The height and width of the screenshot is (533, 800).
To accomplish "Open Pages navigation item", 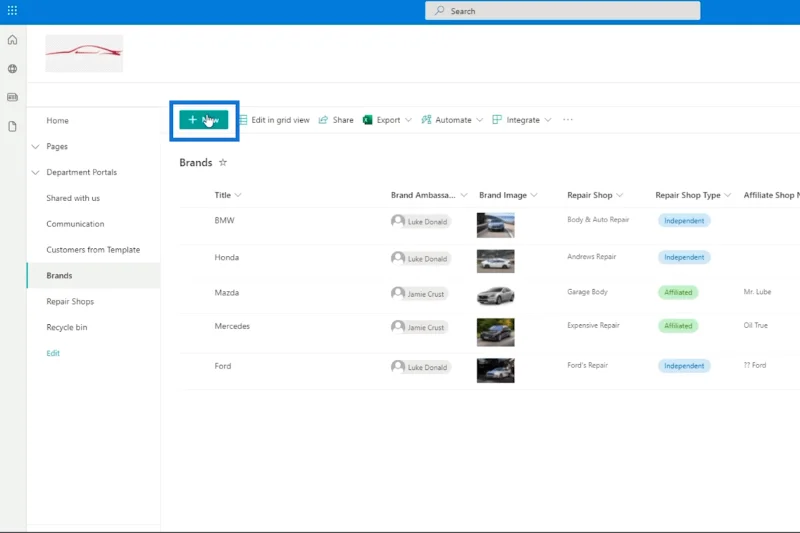I will (x=57, y=146).
